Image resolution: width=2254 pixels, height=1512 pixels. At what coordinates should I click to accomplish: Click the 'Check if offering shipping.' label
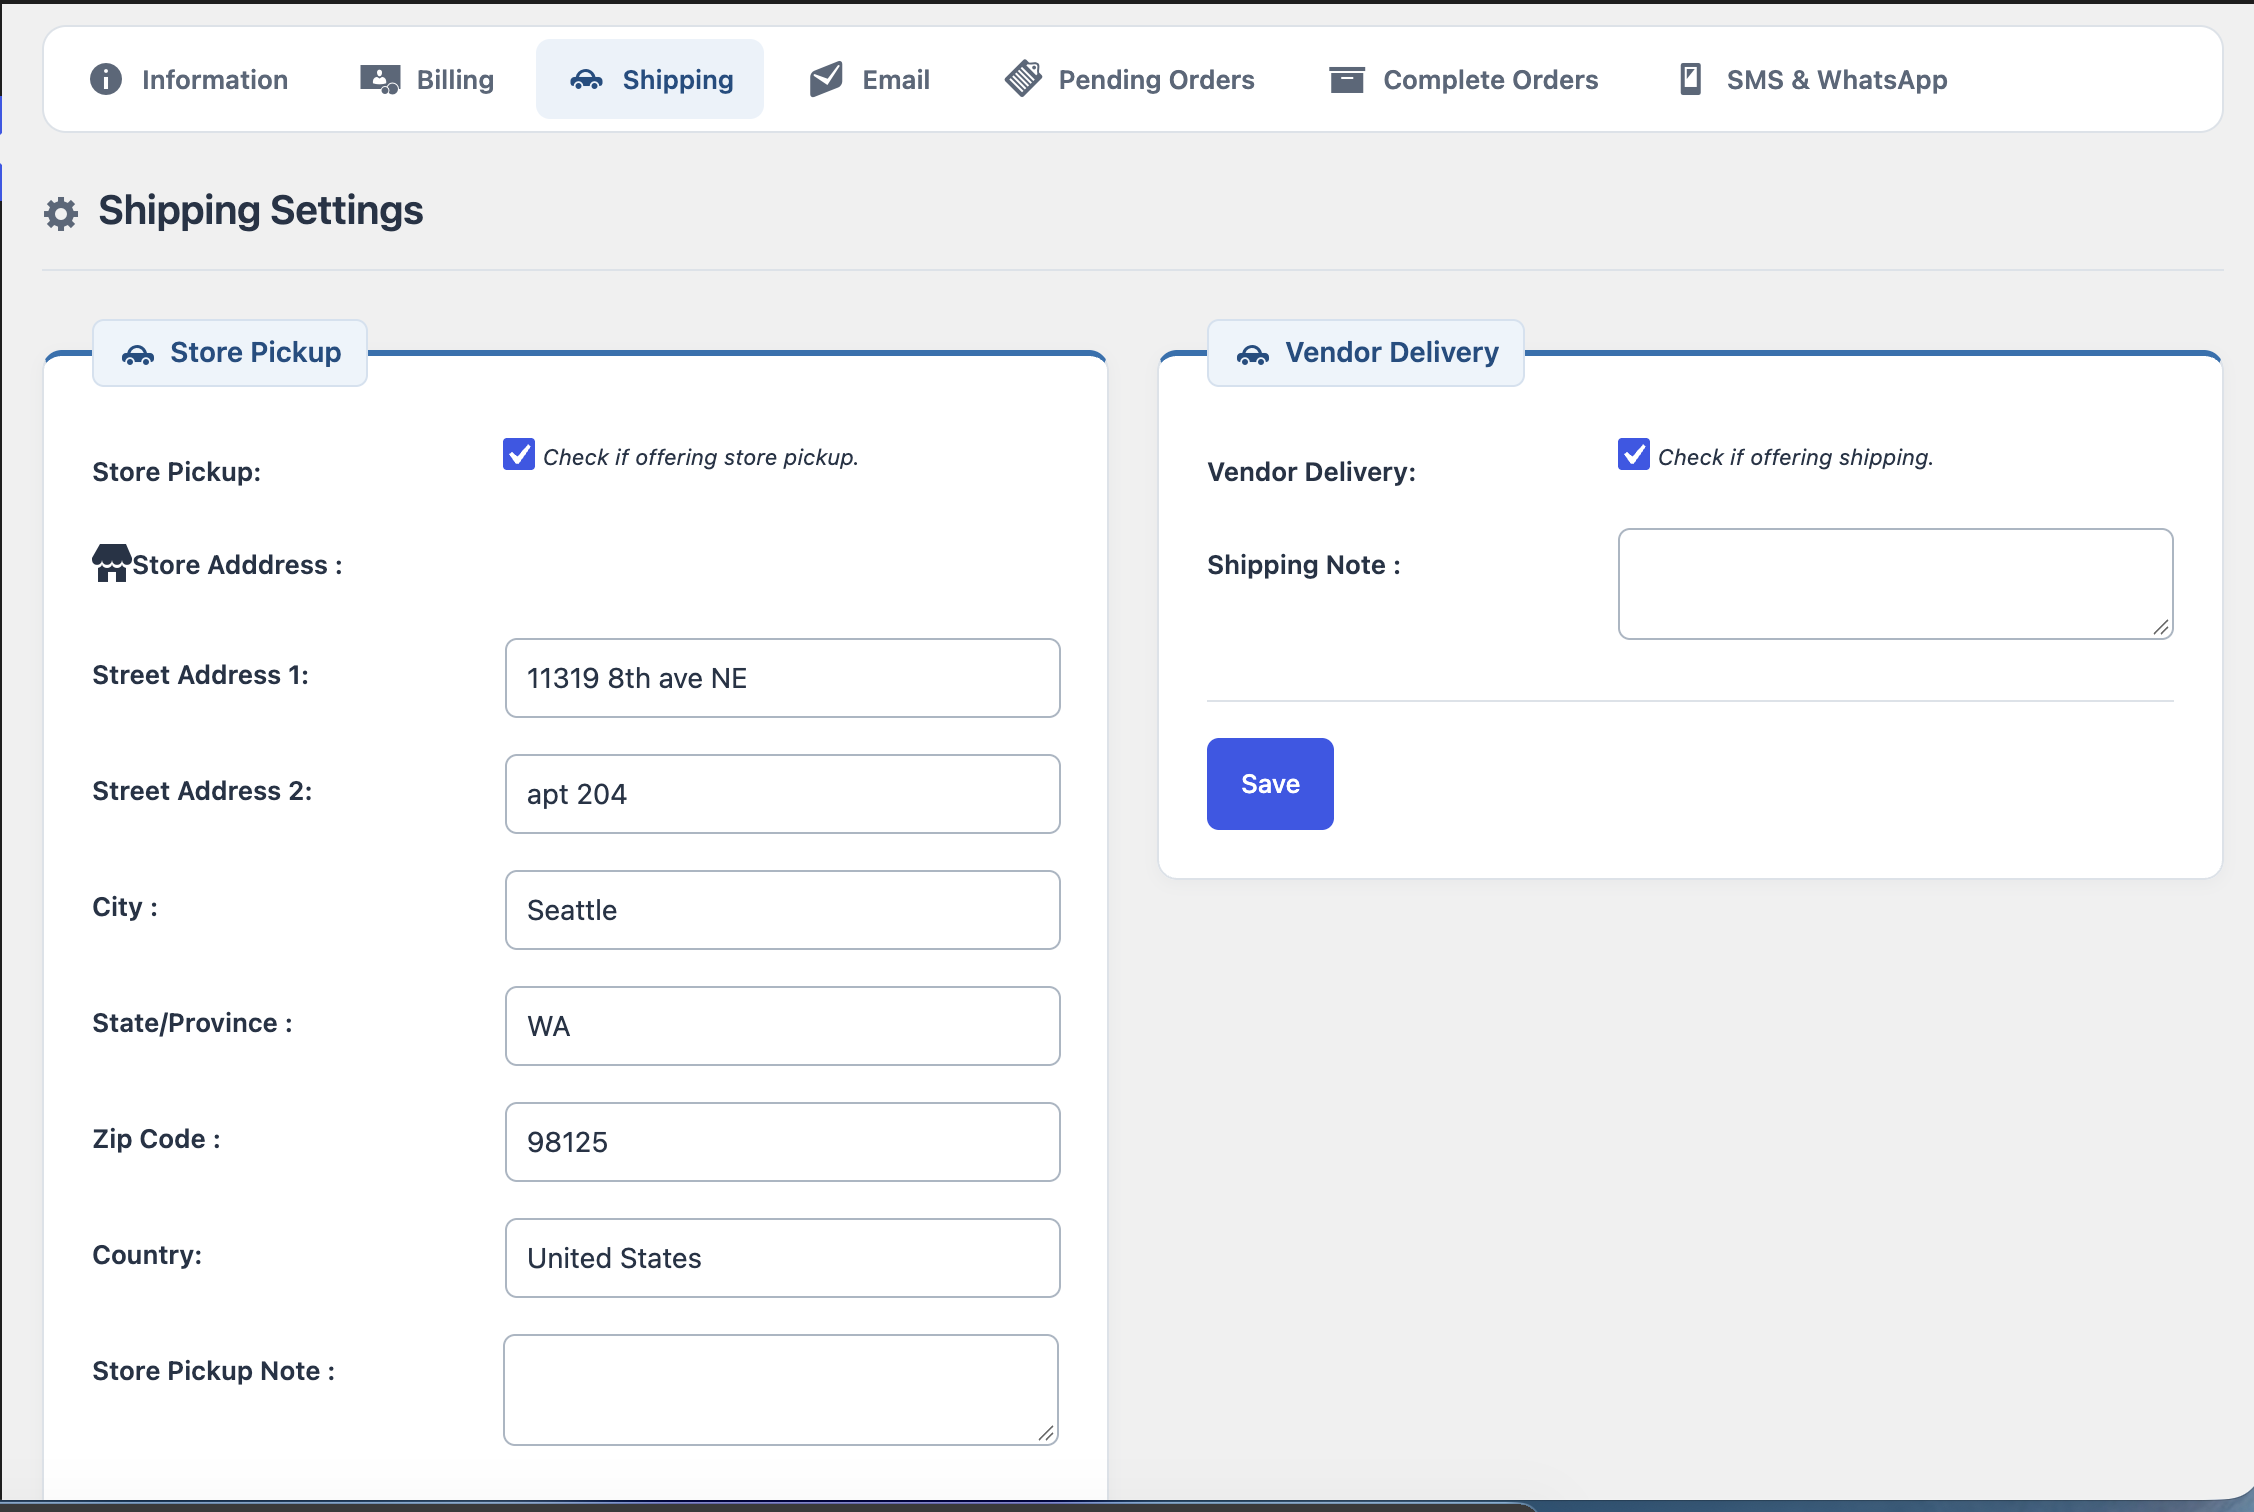(1796, 457)
